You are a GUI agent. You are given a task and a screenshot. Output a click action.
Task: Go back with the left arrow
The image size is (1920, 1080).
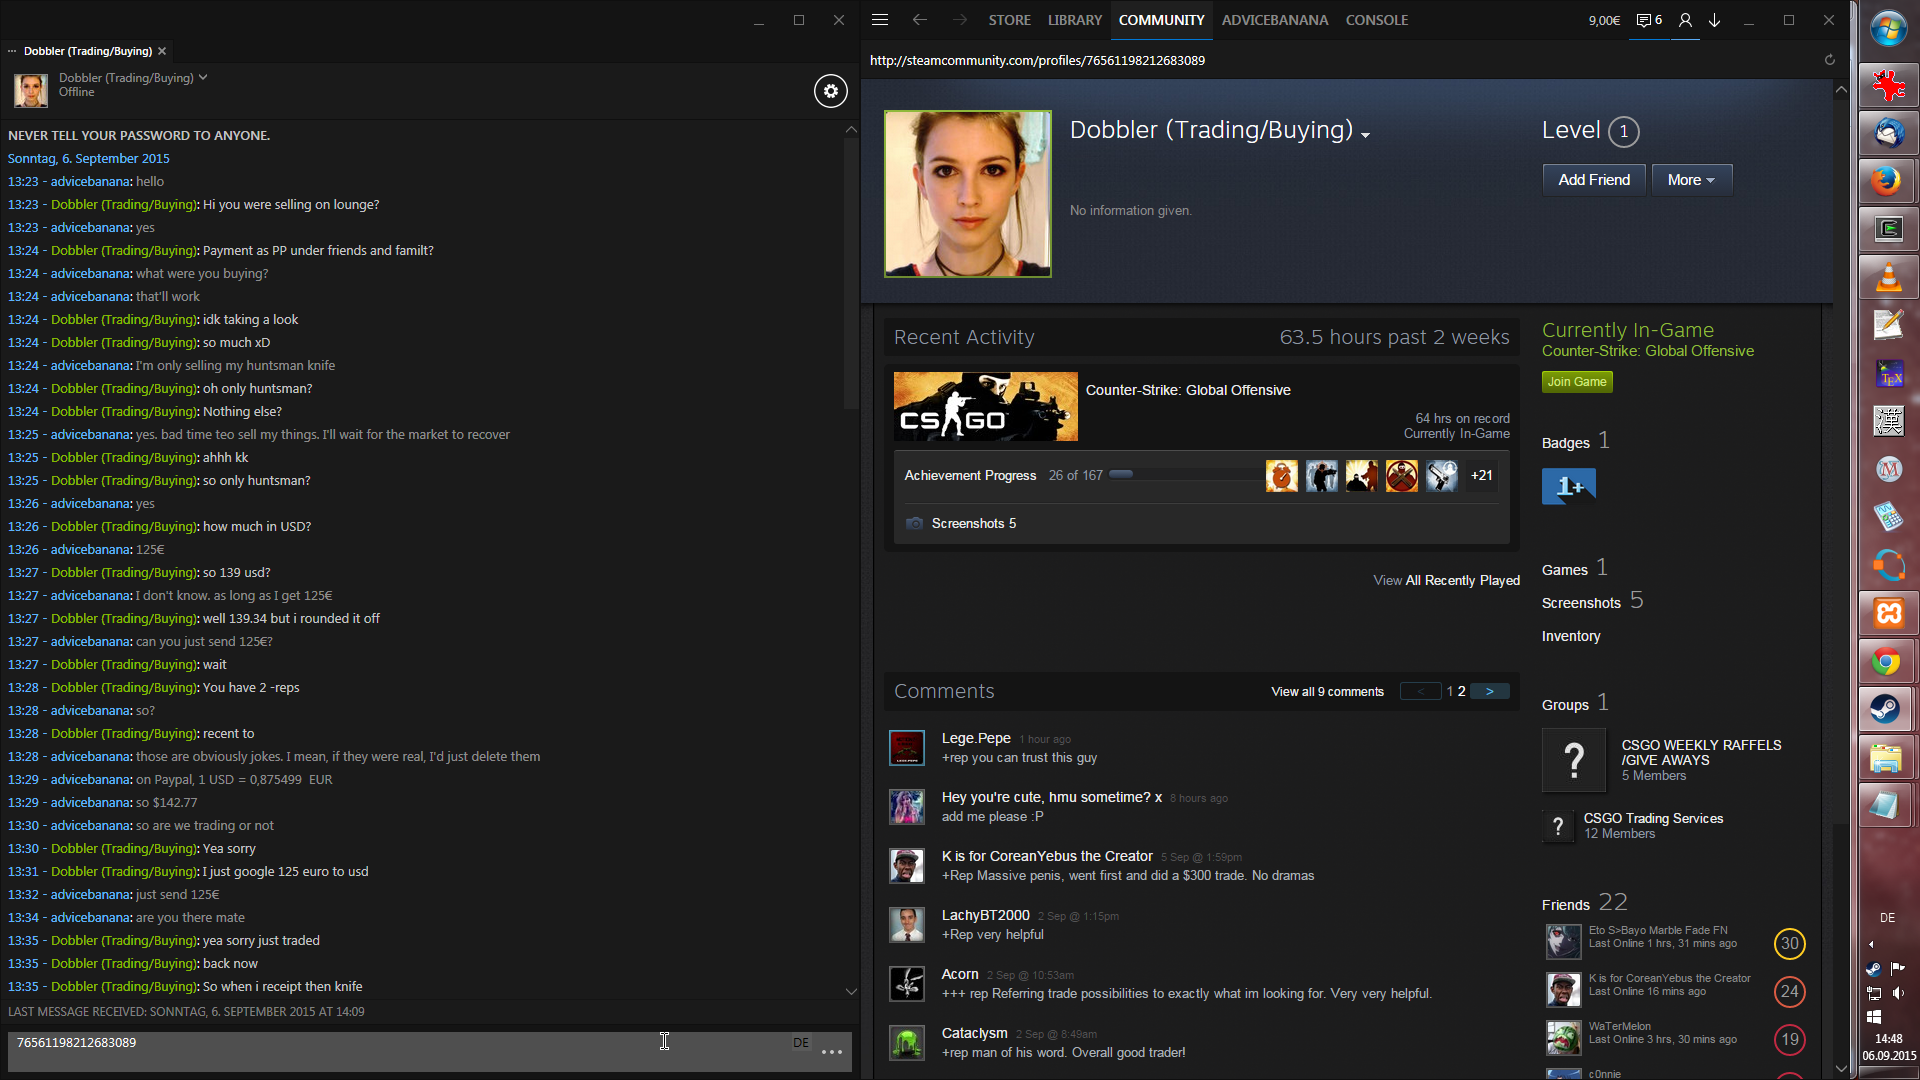click(x=919, y=20)
